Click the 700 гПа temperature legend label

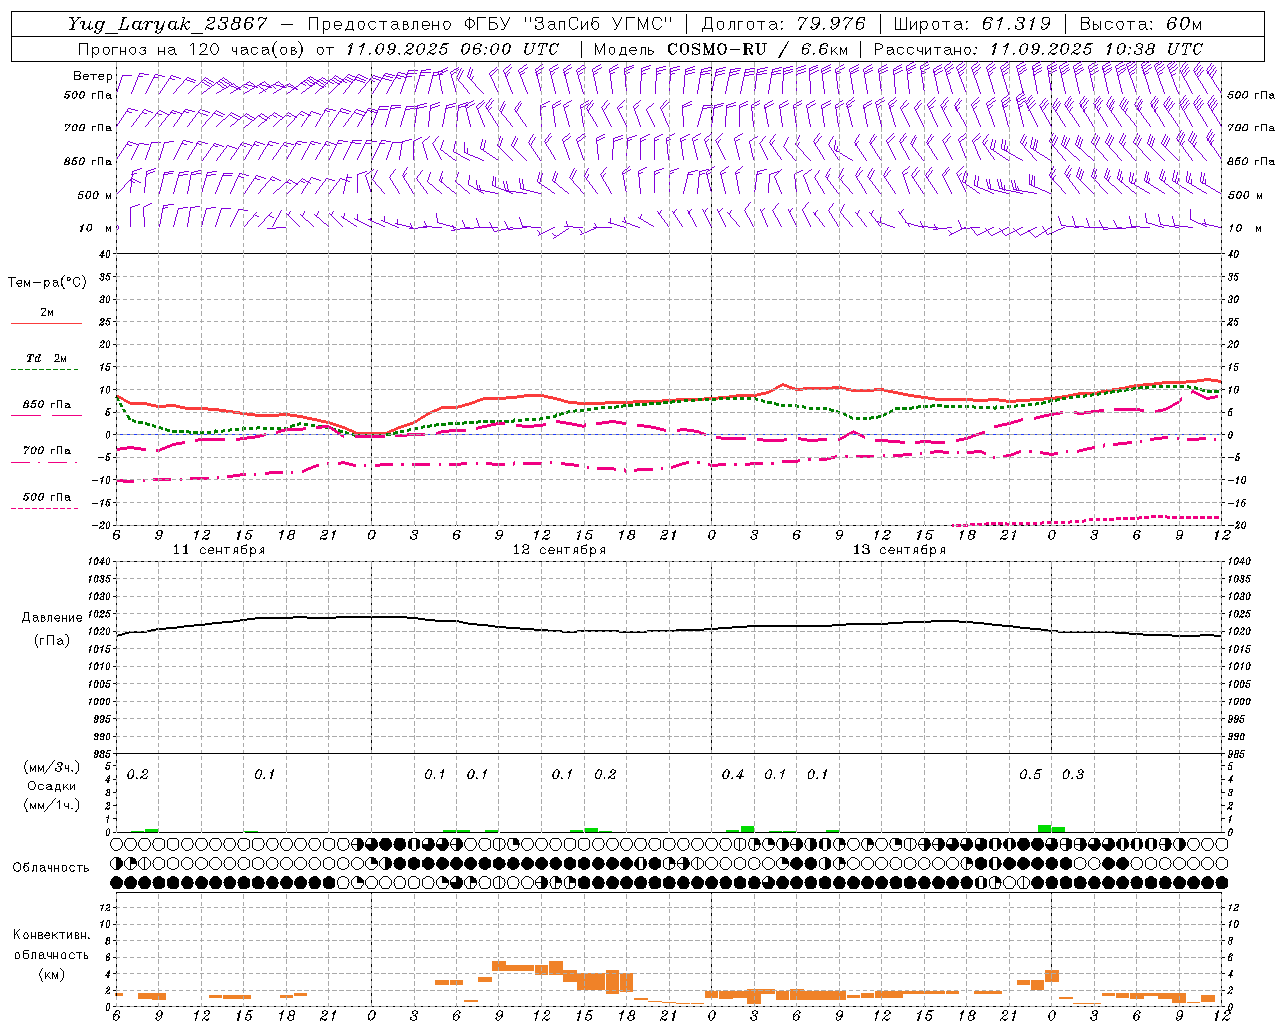[46, 451]
